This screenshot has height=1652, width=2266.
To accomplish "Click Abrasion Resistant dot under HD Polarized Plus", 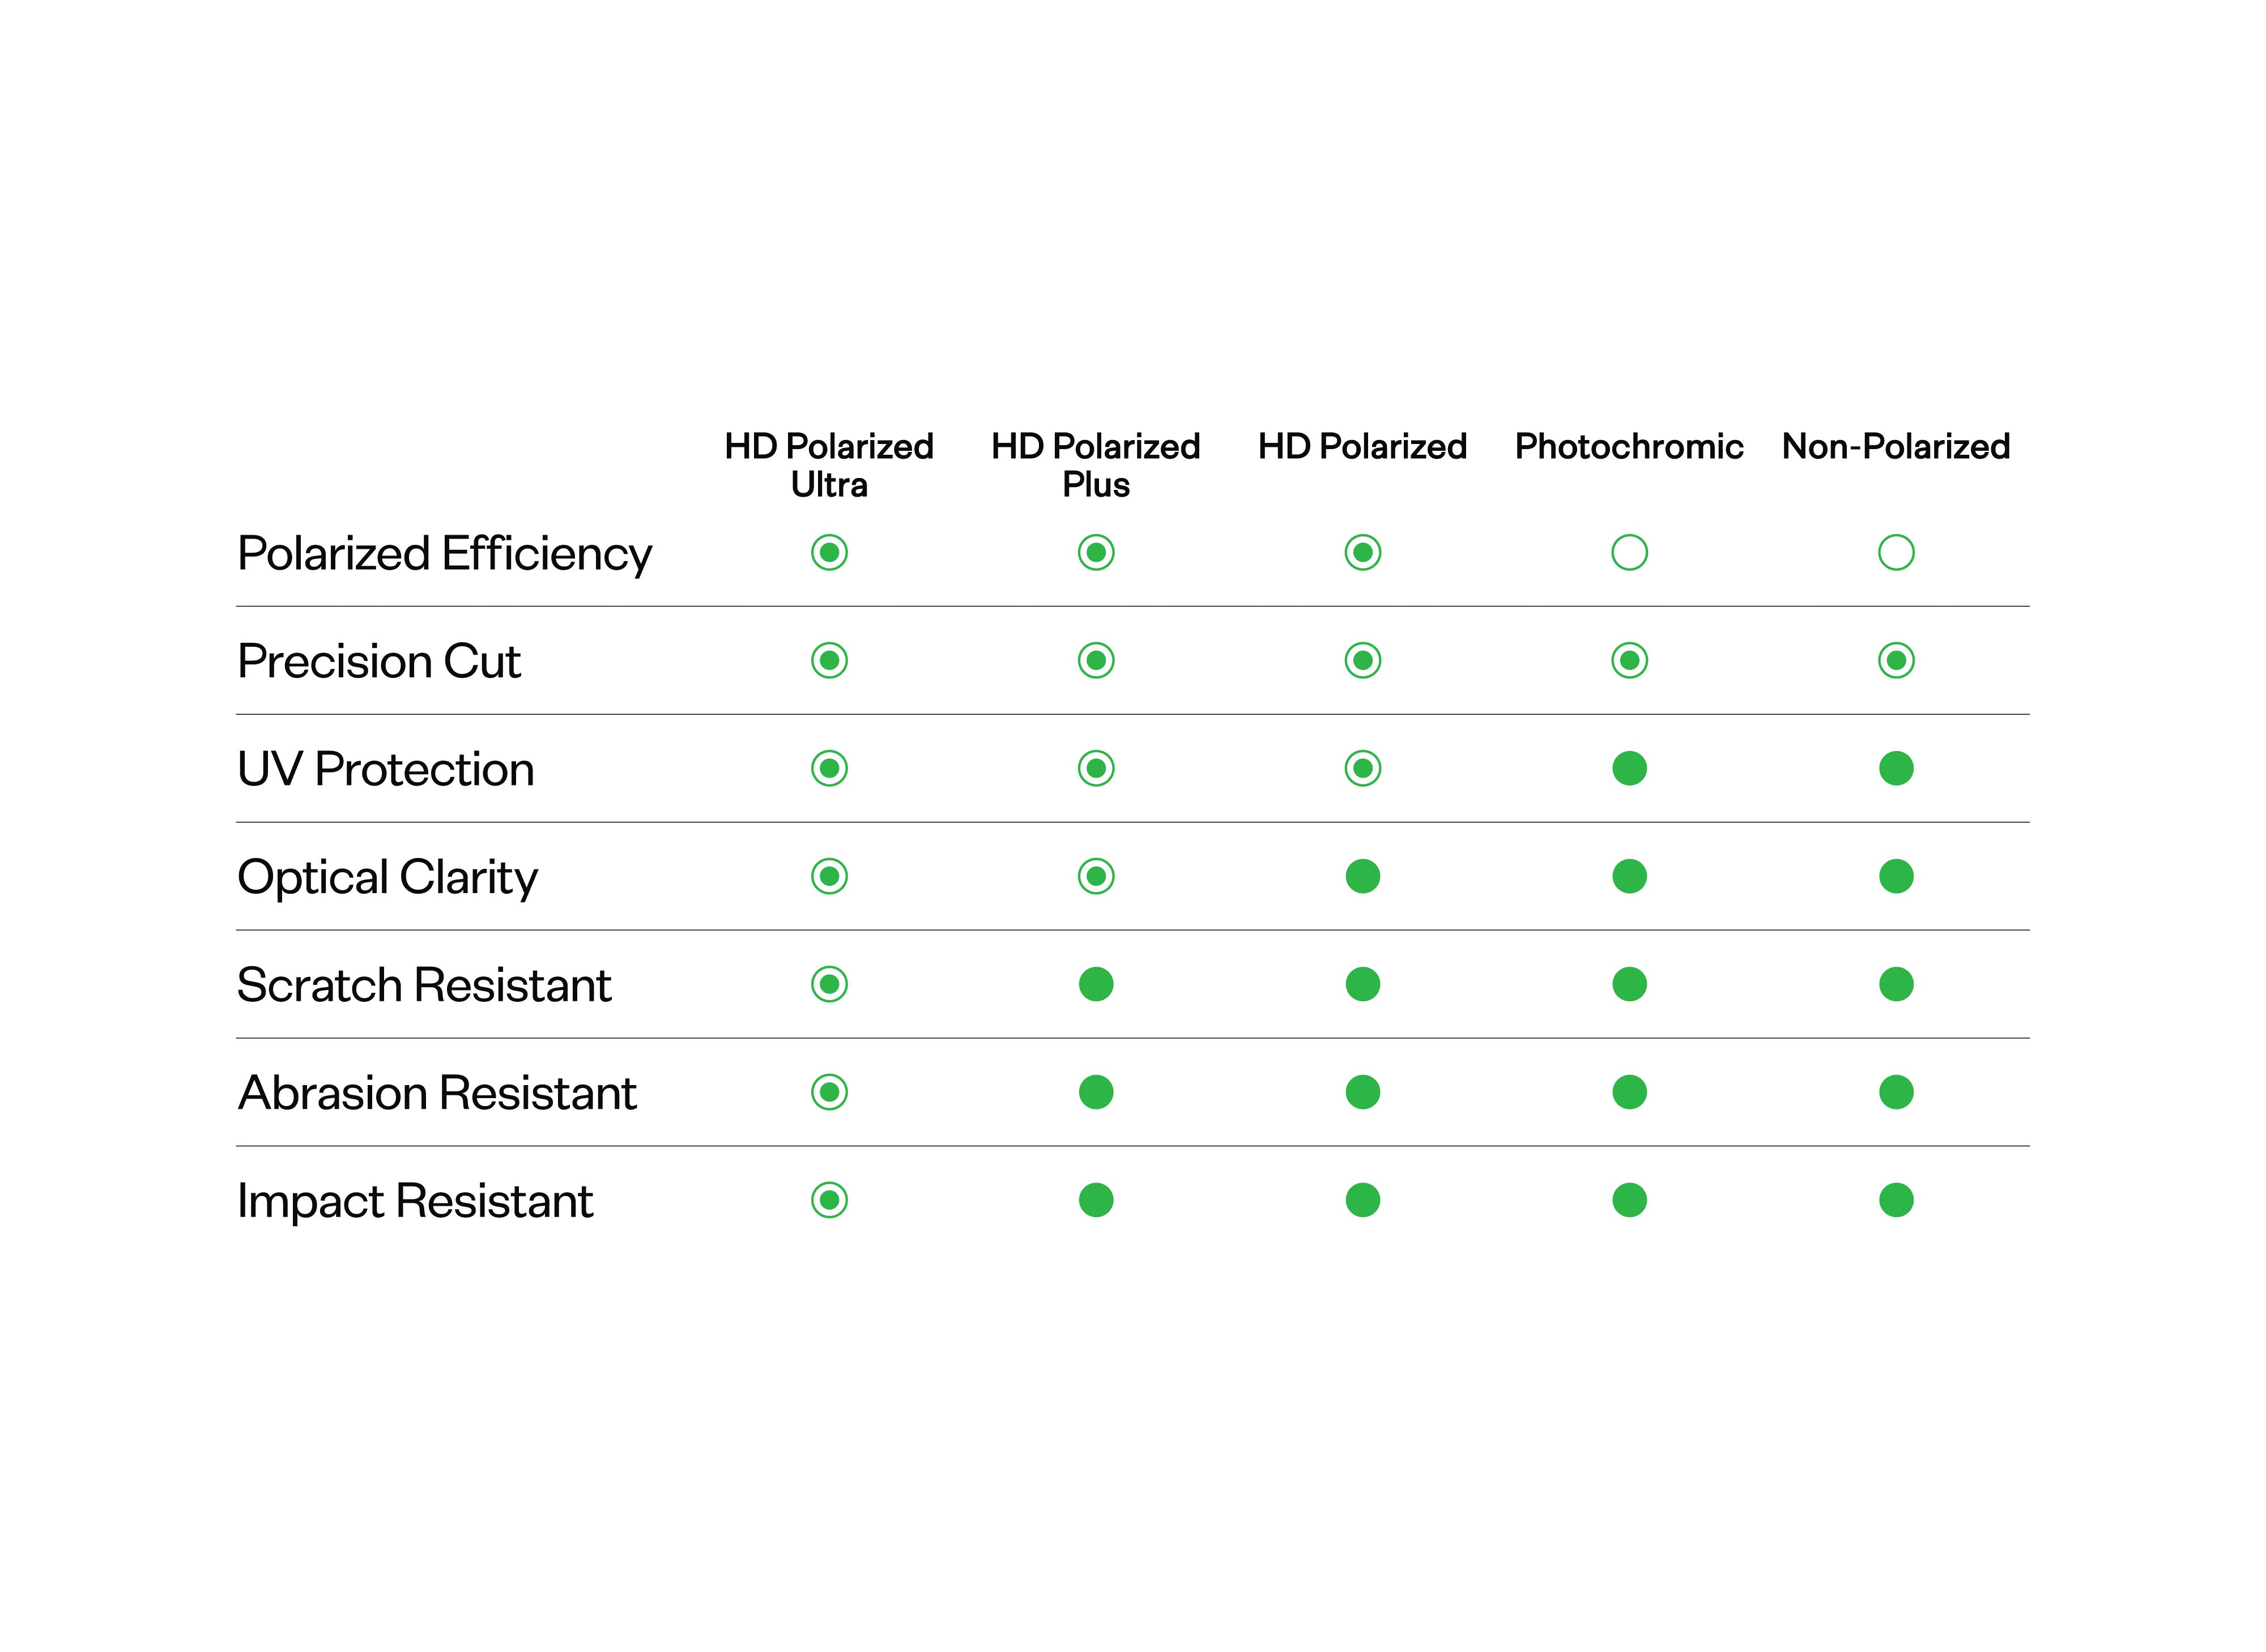I will [1096, 1092].
